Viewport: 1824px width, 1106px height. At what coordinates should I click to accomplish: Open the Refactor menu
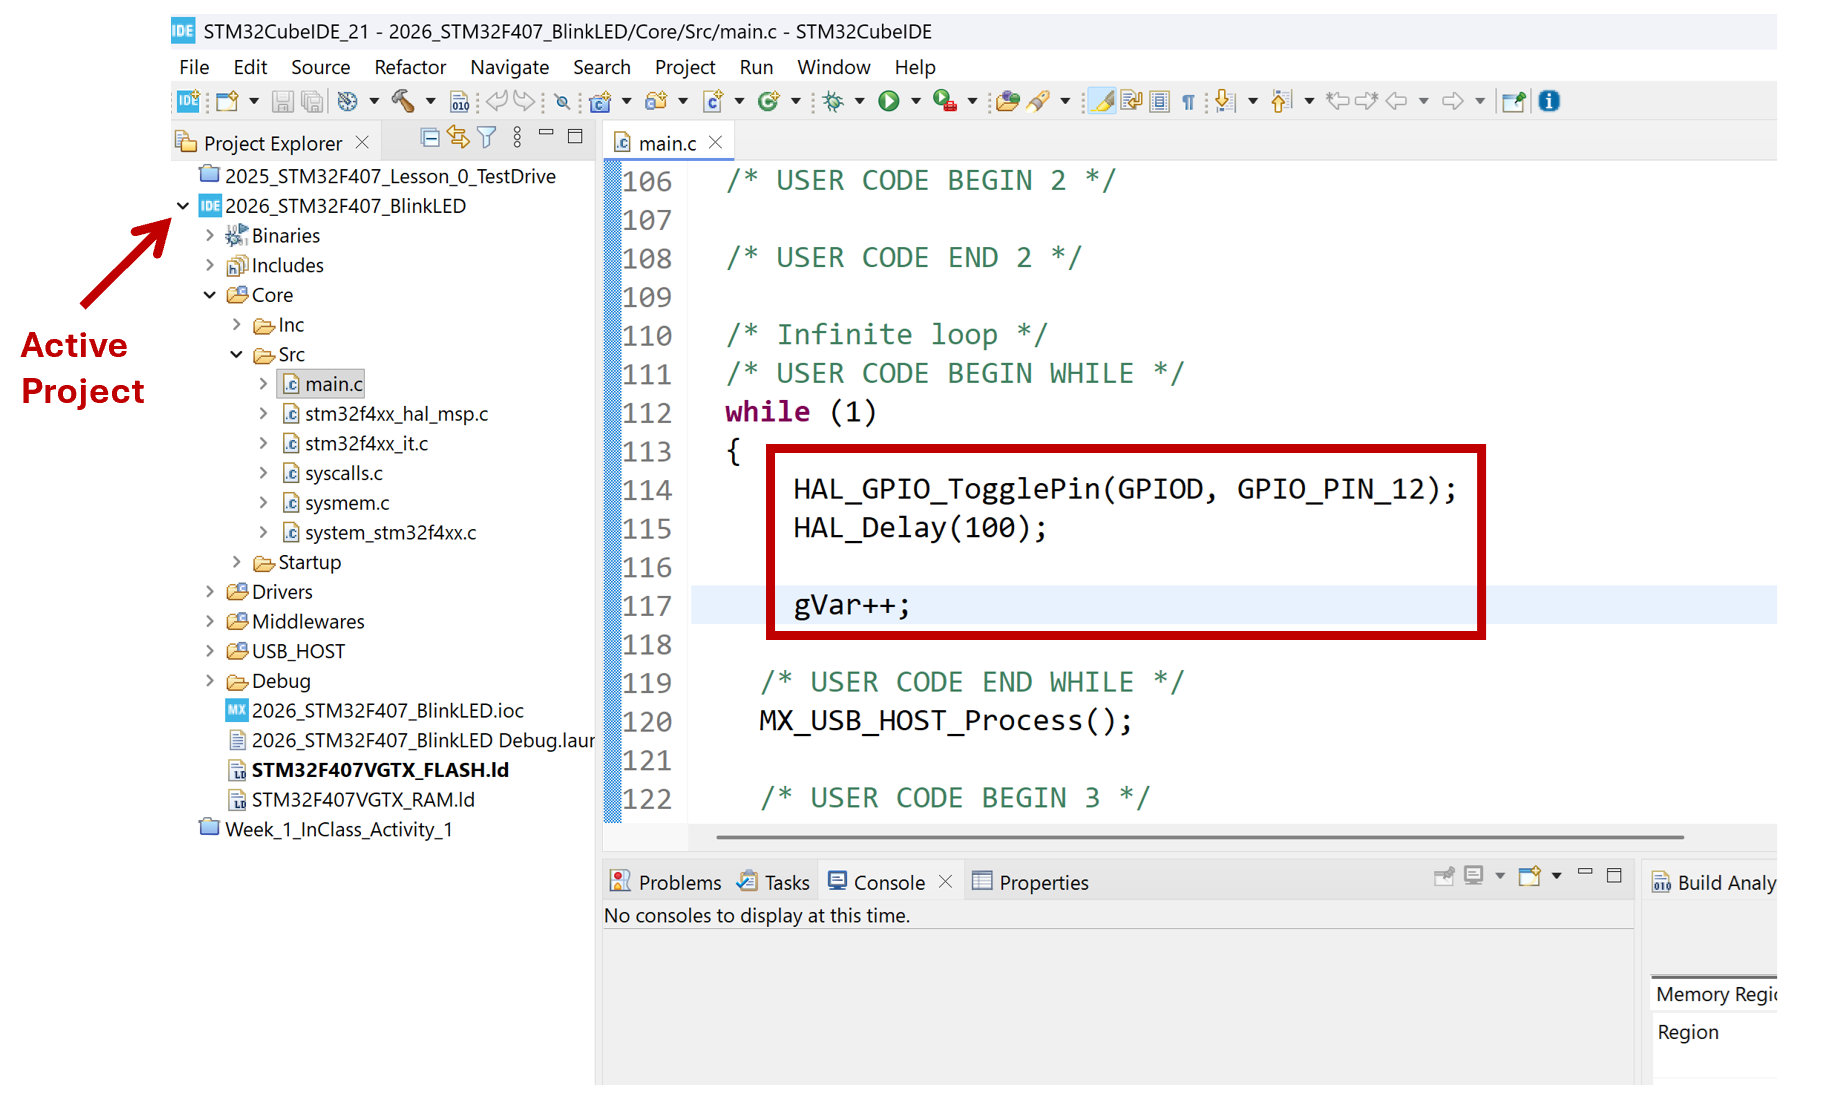(410, 67)
